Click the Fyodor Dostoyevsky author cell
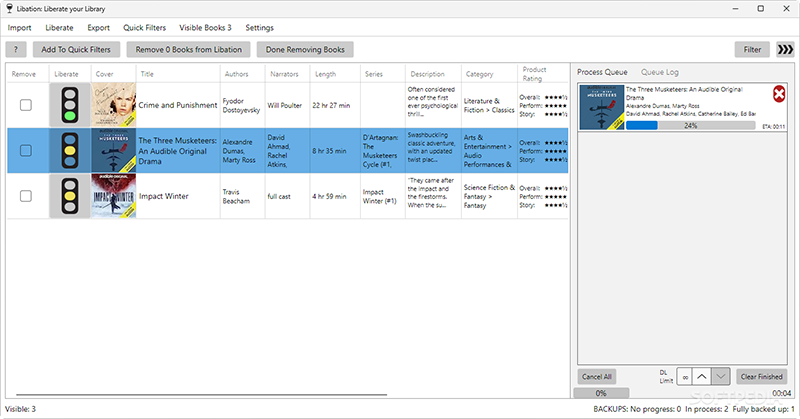The height and width of the screenshot is (419, 800). (241, 105)
